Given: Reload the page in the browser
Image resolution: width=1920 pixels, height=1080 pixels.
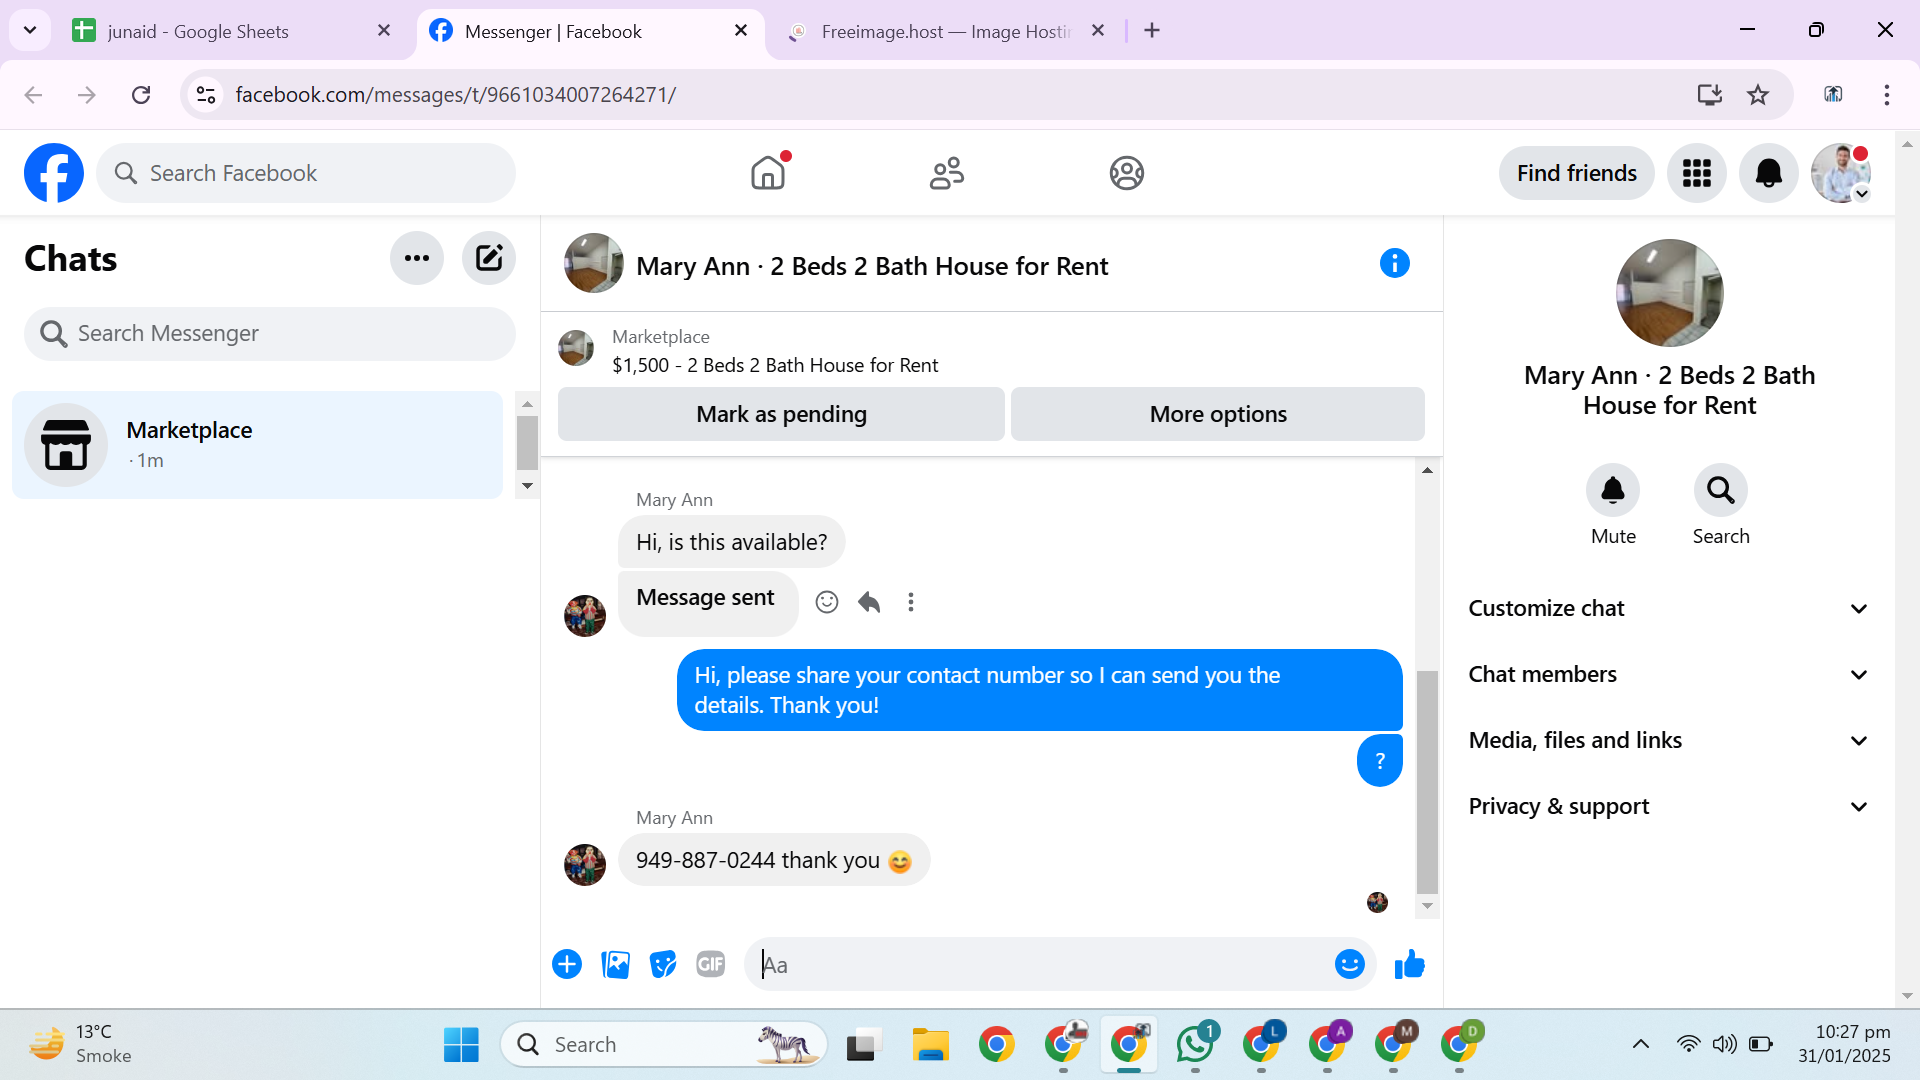Looking at the screenshot, I should tap(141, 95).
